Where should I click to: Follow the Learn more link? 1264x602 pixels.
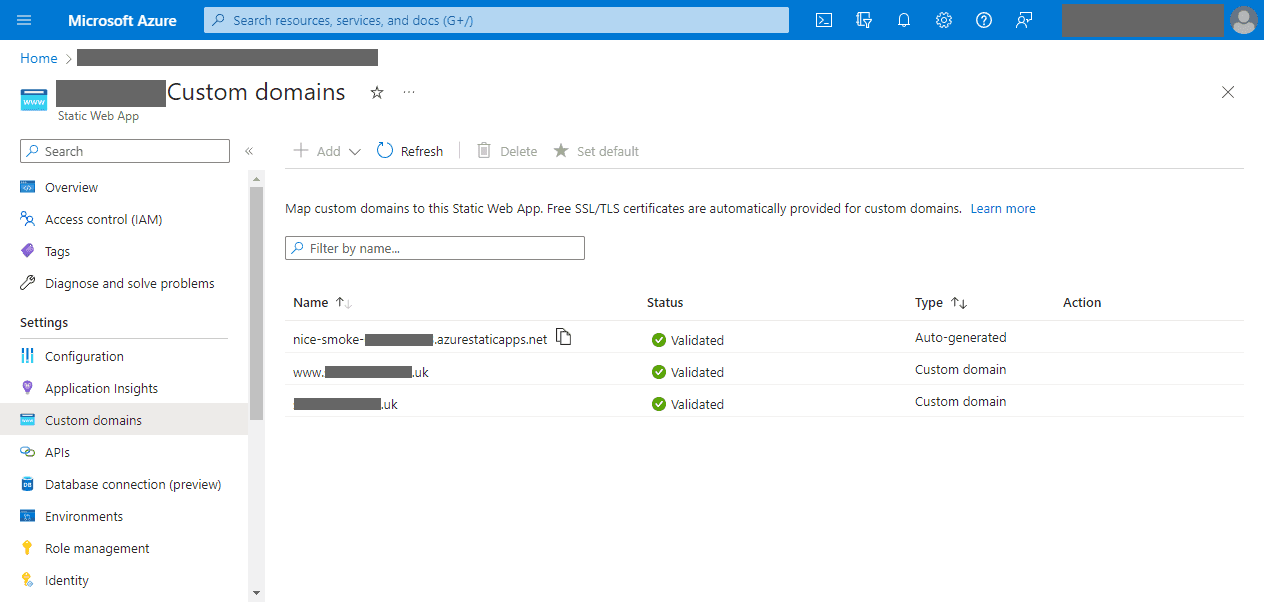click(1003, 209)
